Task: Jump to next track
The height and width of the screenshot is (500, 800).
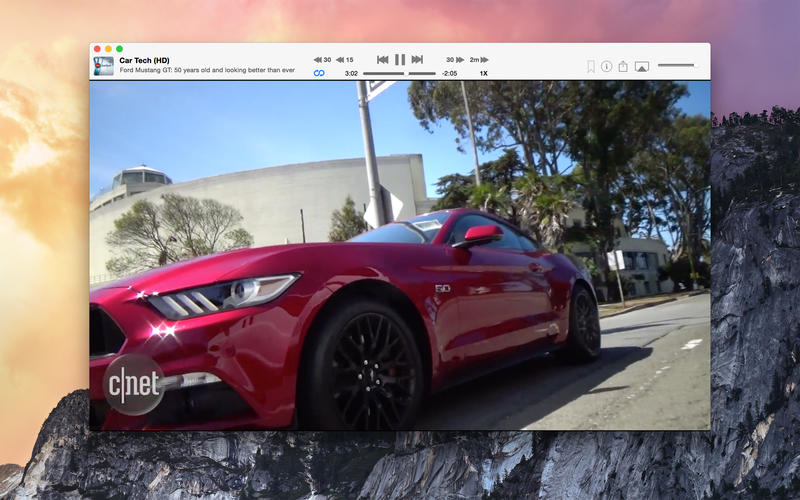Action: coord(417,60)
